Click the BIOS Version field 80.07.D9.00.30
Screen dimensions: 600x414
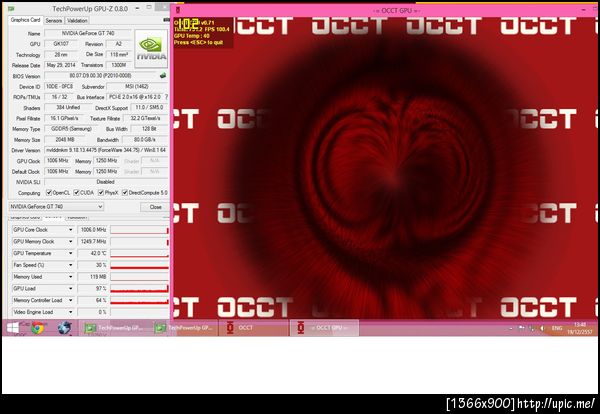101,76
